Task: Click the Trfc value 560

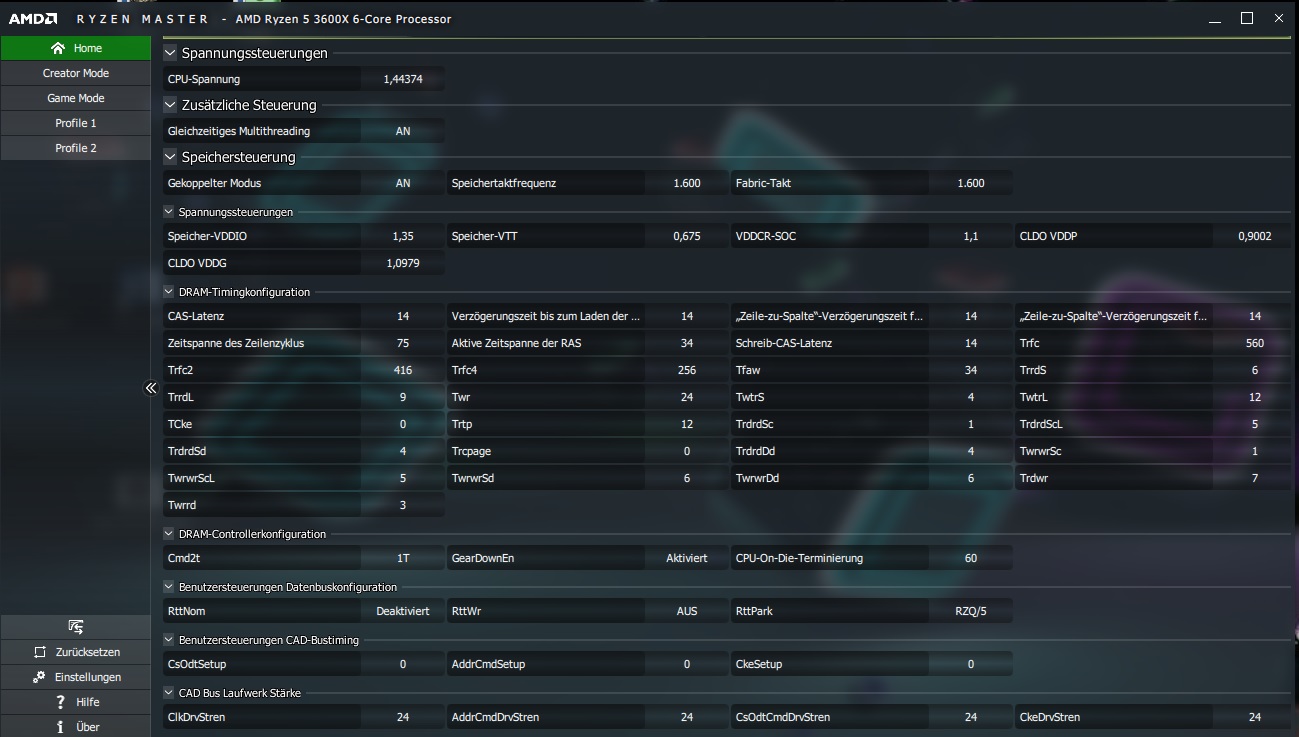Action: 1255,343
